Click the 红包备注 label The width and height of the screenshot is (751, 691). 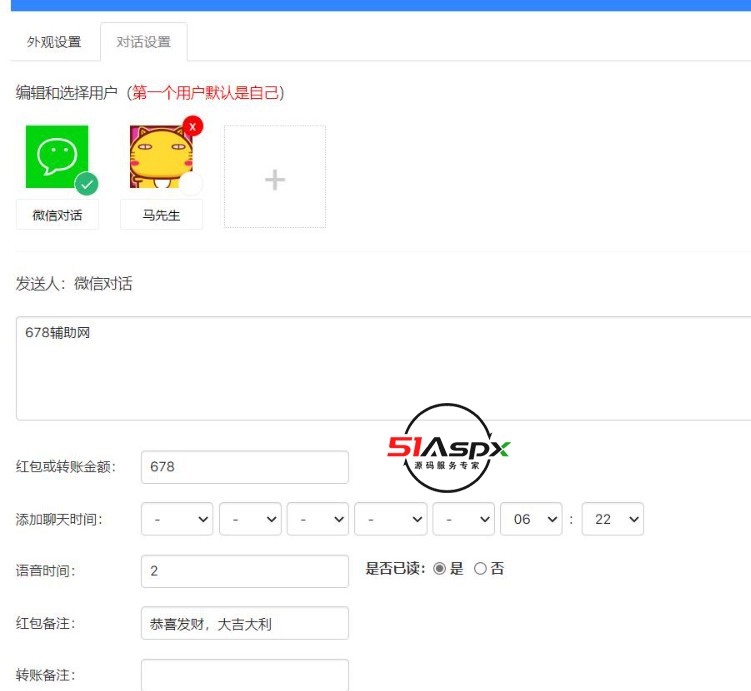tap(46, 623)
